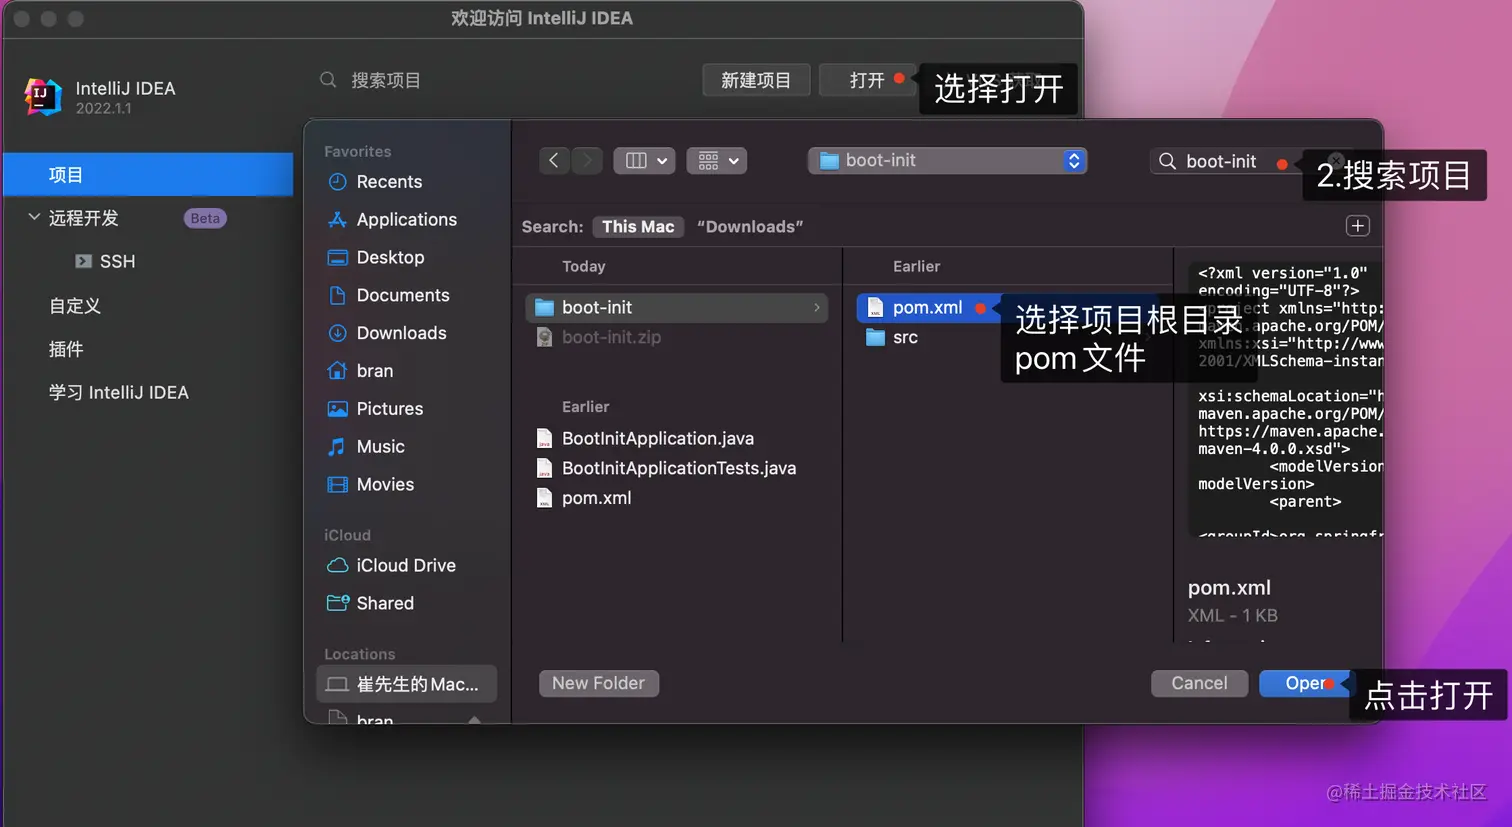Expand the boot-init folder row chevron
Image resolution: width=1512 pixels, height=827 pixels.
tap(817, 308)
